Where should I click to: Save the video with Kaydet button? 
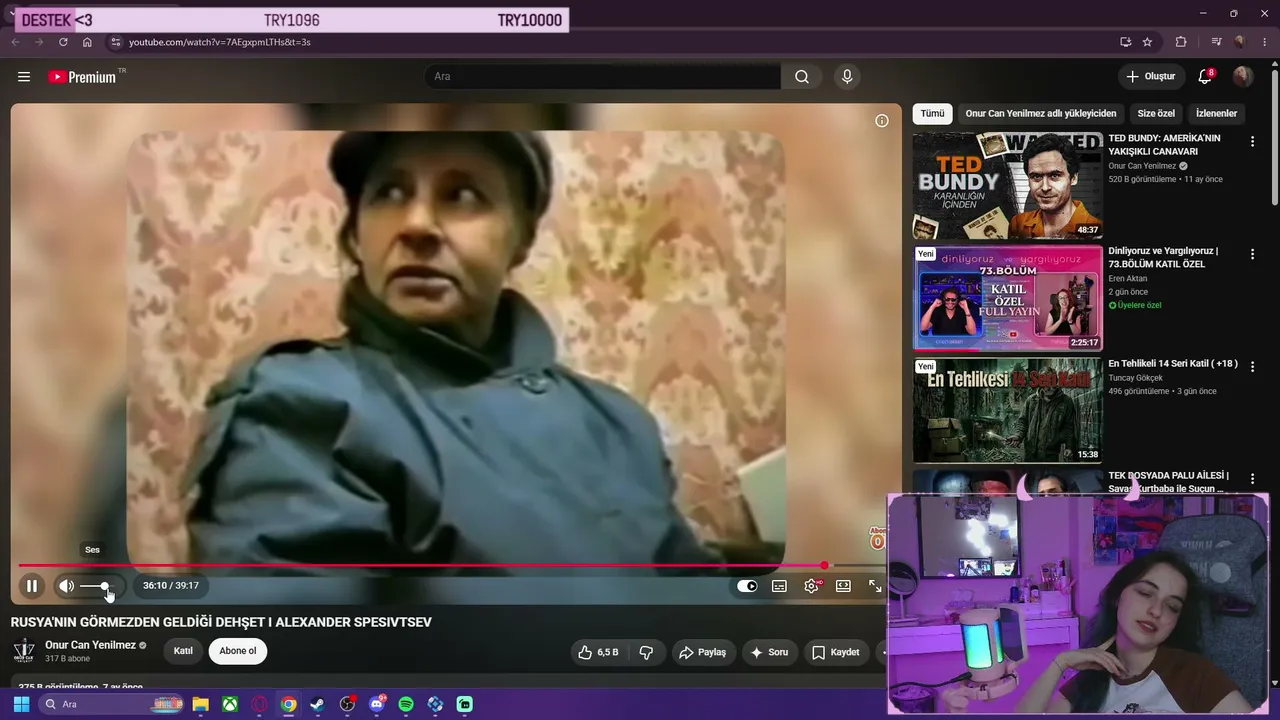tap(835, 652)
